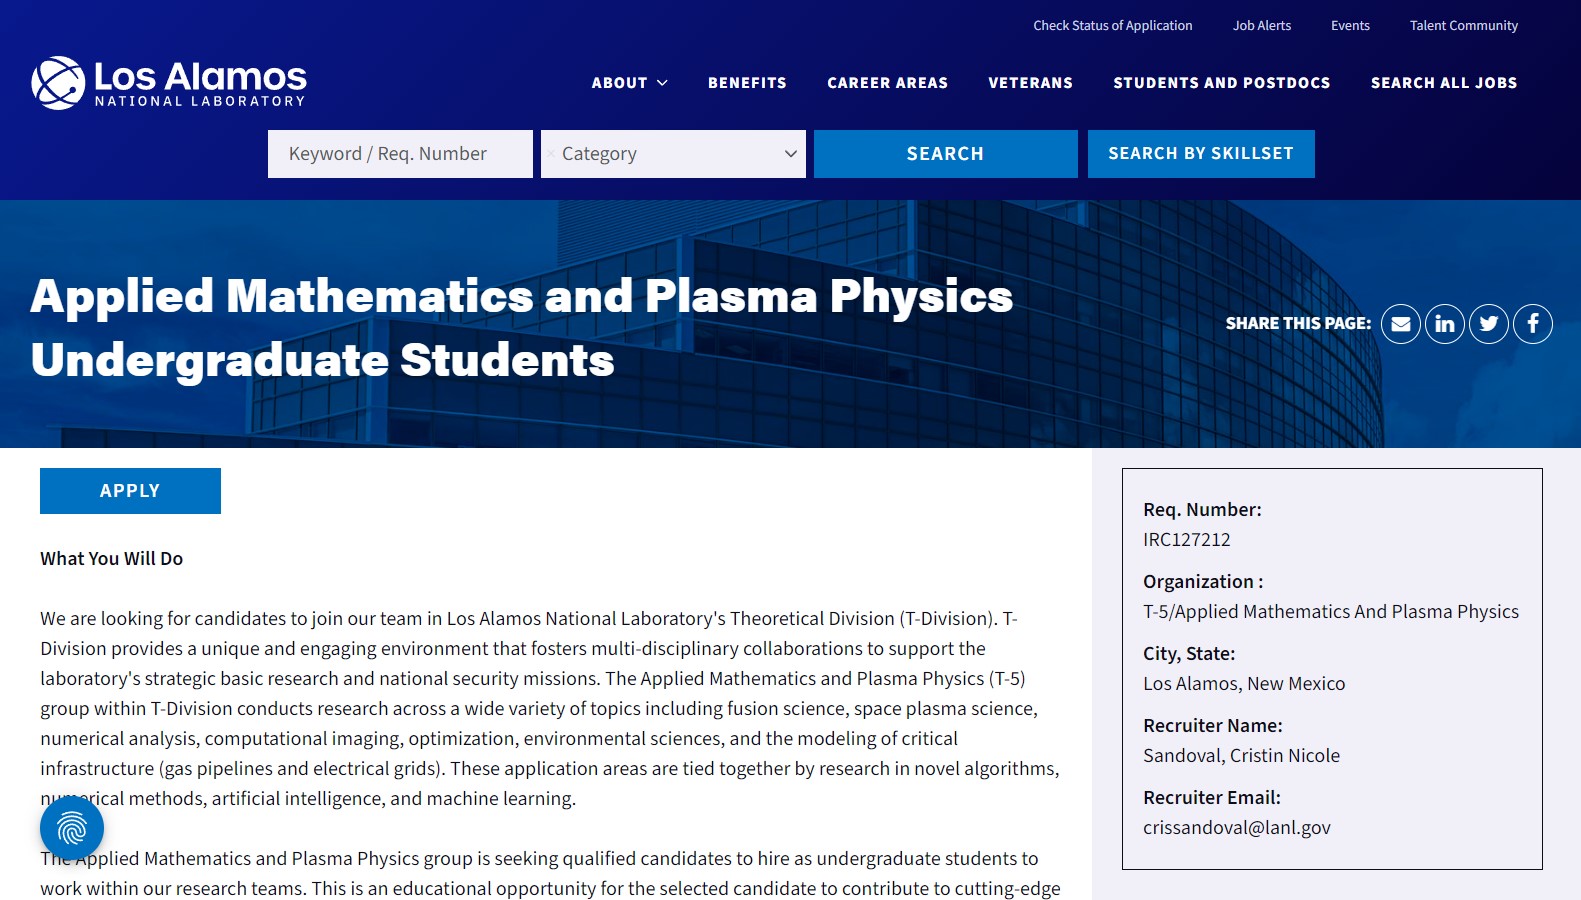
Task: Click the Job Alerts link
Action: 1261,26
